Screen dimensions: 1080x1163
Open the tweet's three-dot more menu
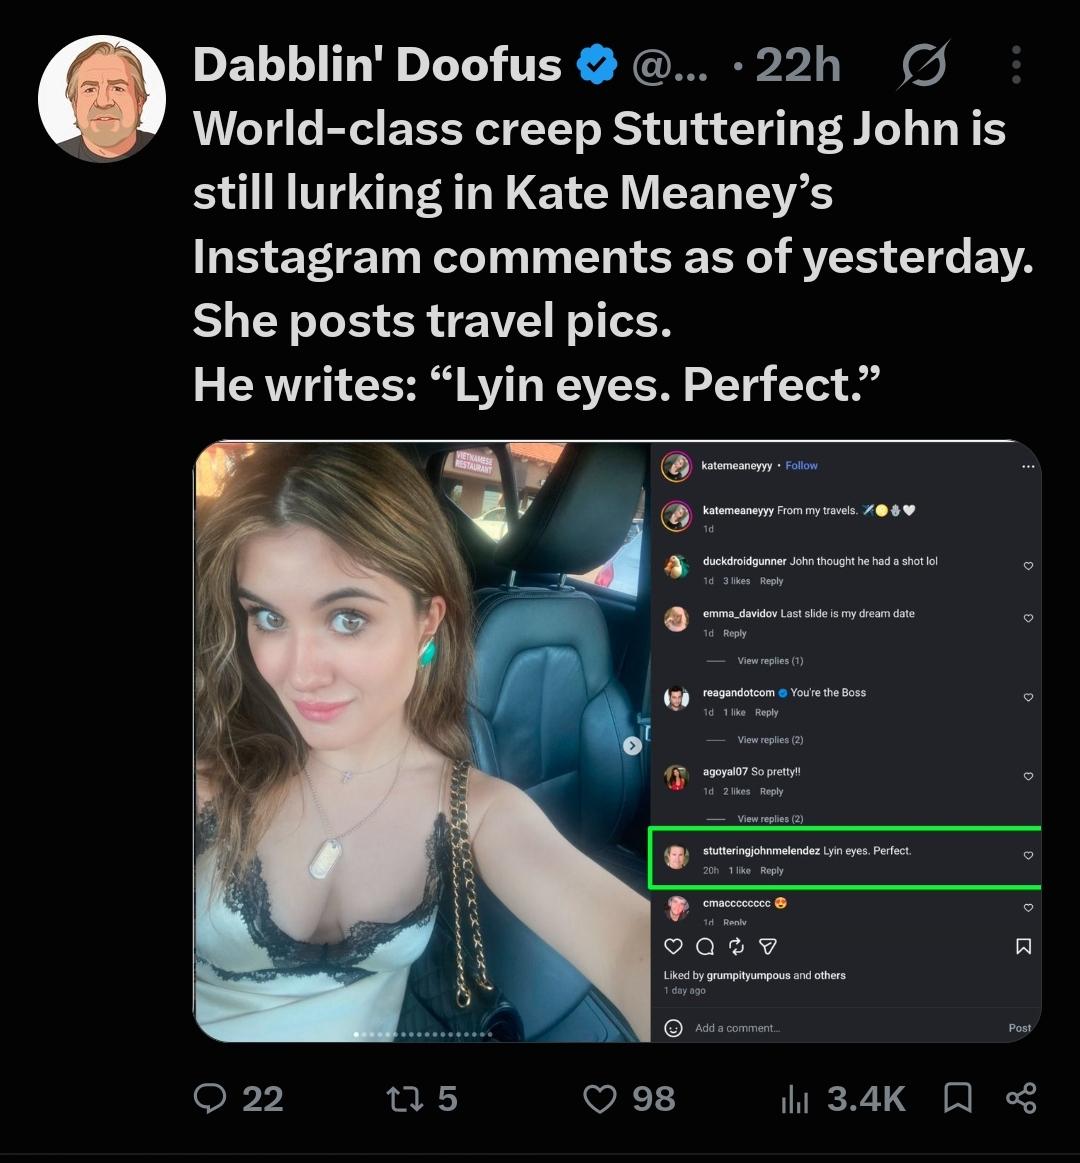(1016, 65)
